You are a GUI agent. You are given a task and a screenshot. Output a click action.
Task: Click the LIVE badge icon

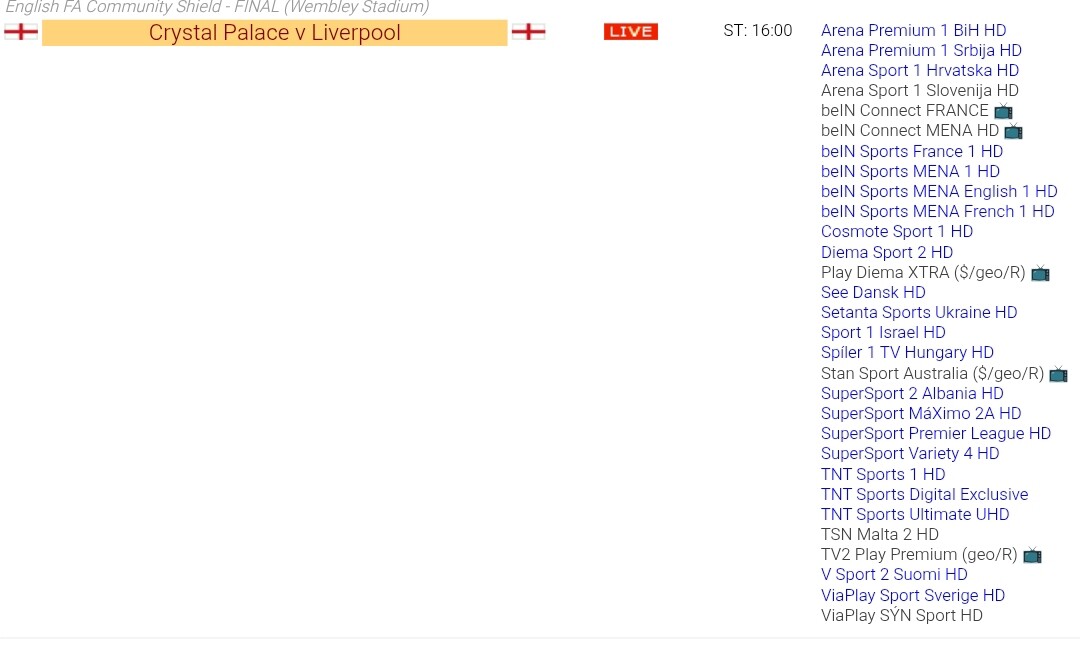(630, 32)
